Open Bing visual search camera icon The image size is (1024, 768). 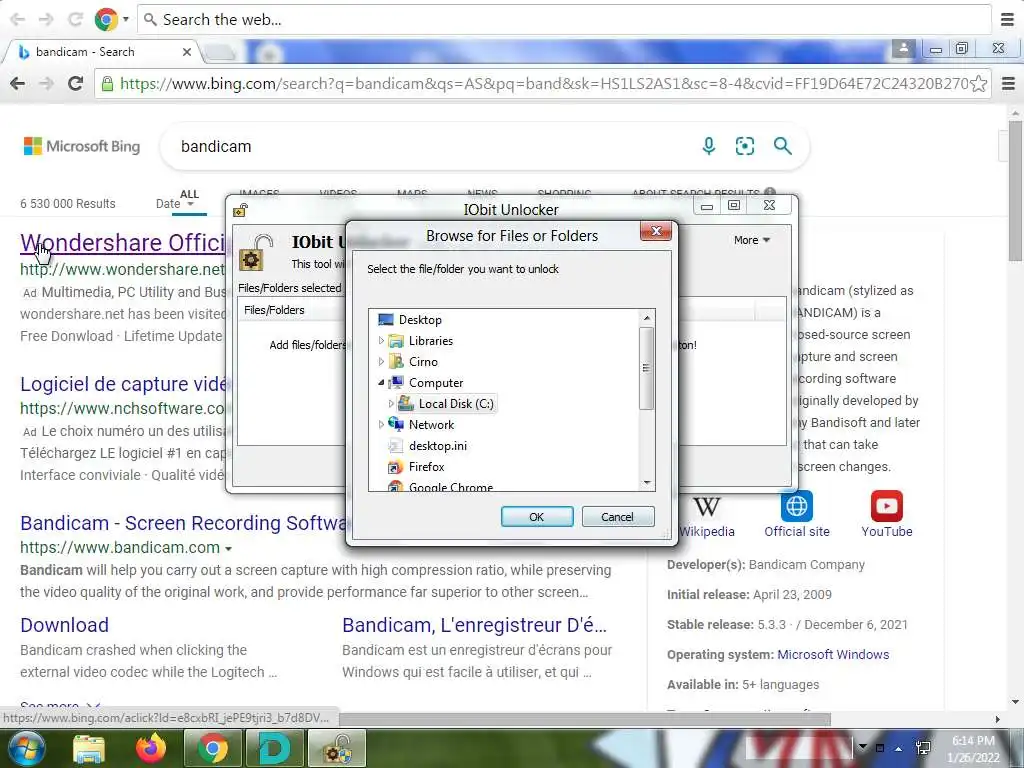(x=745, y=146)
